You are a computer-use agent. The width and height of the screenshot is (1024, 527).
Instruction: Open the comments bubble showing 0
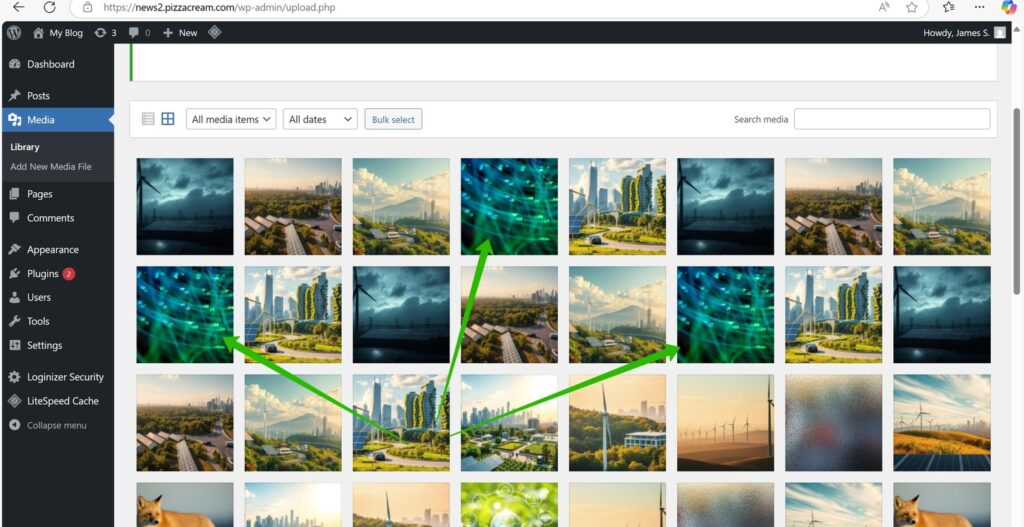pyautogui.click(x=139, y=33)
